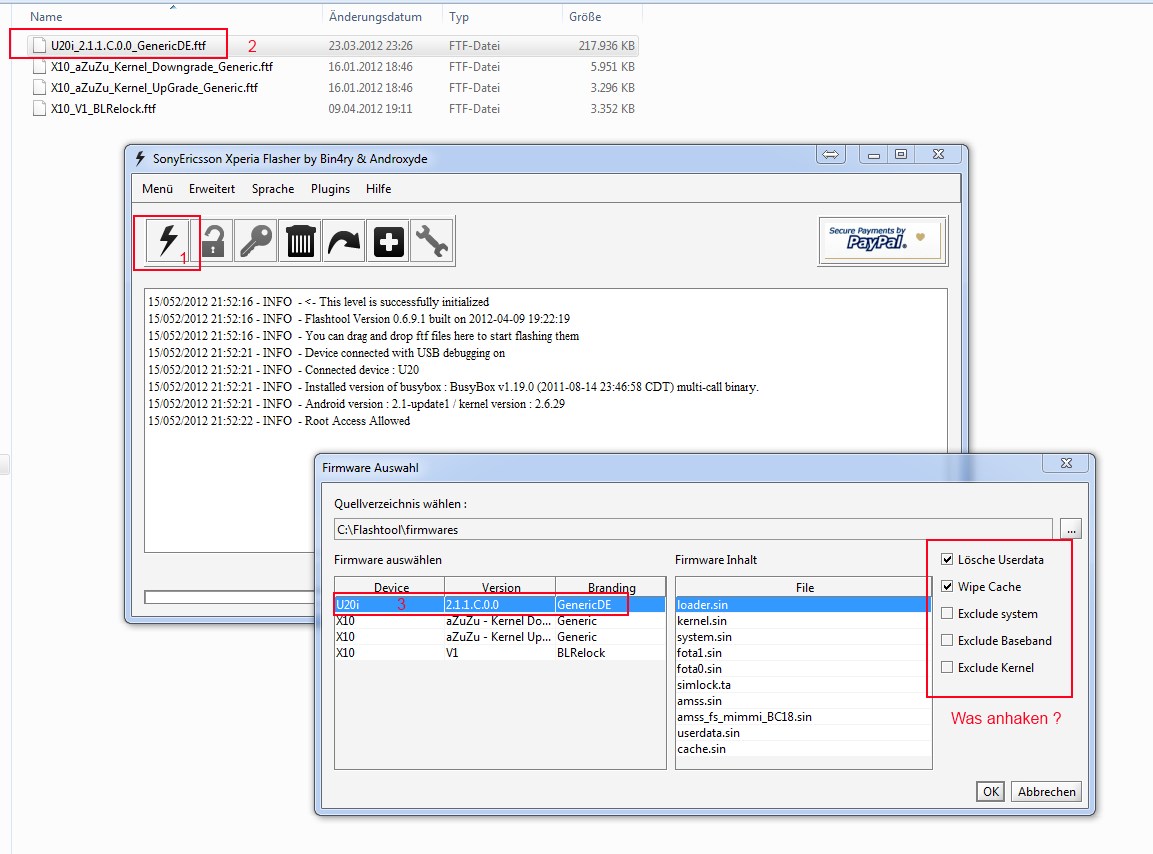The image size is (1153, 854).
Task: Open the PayPal secure payments donate button
Action: pos(882,240)
